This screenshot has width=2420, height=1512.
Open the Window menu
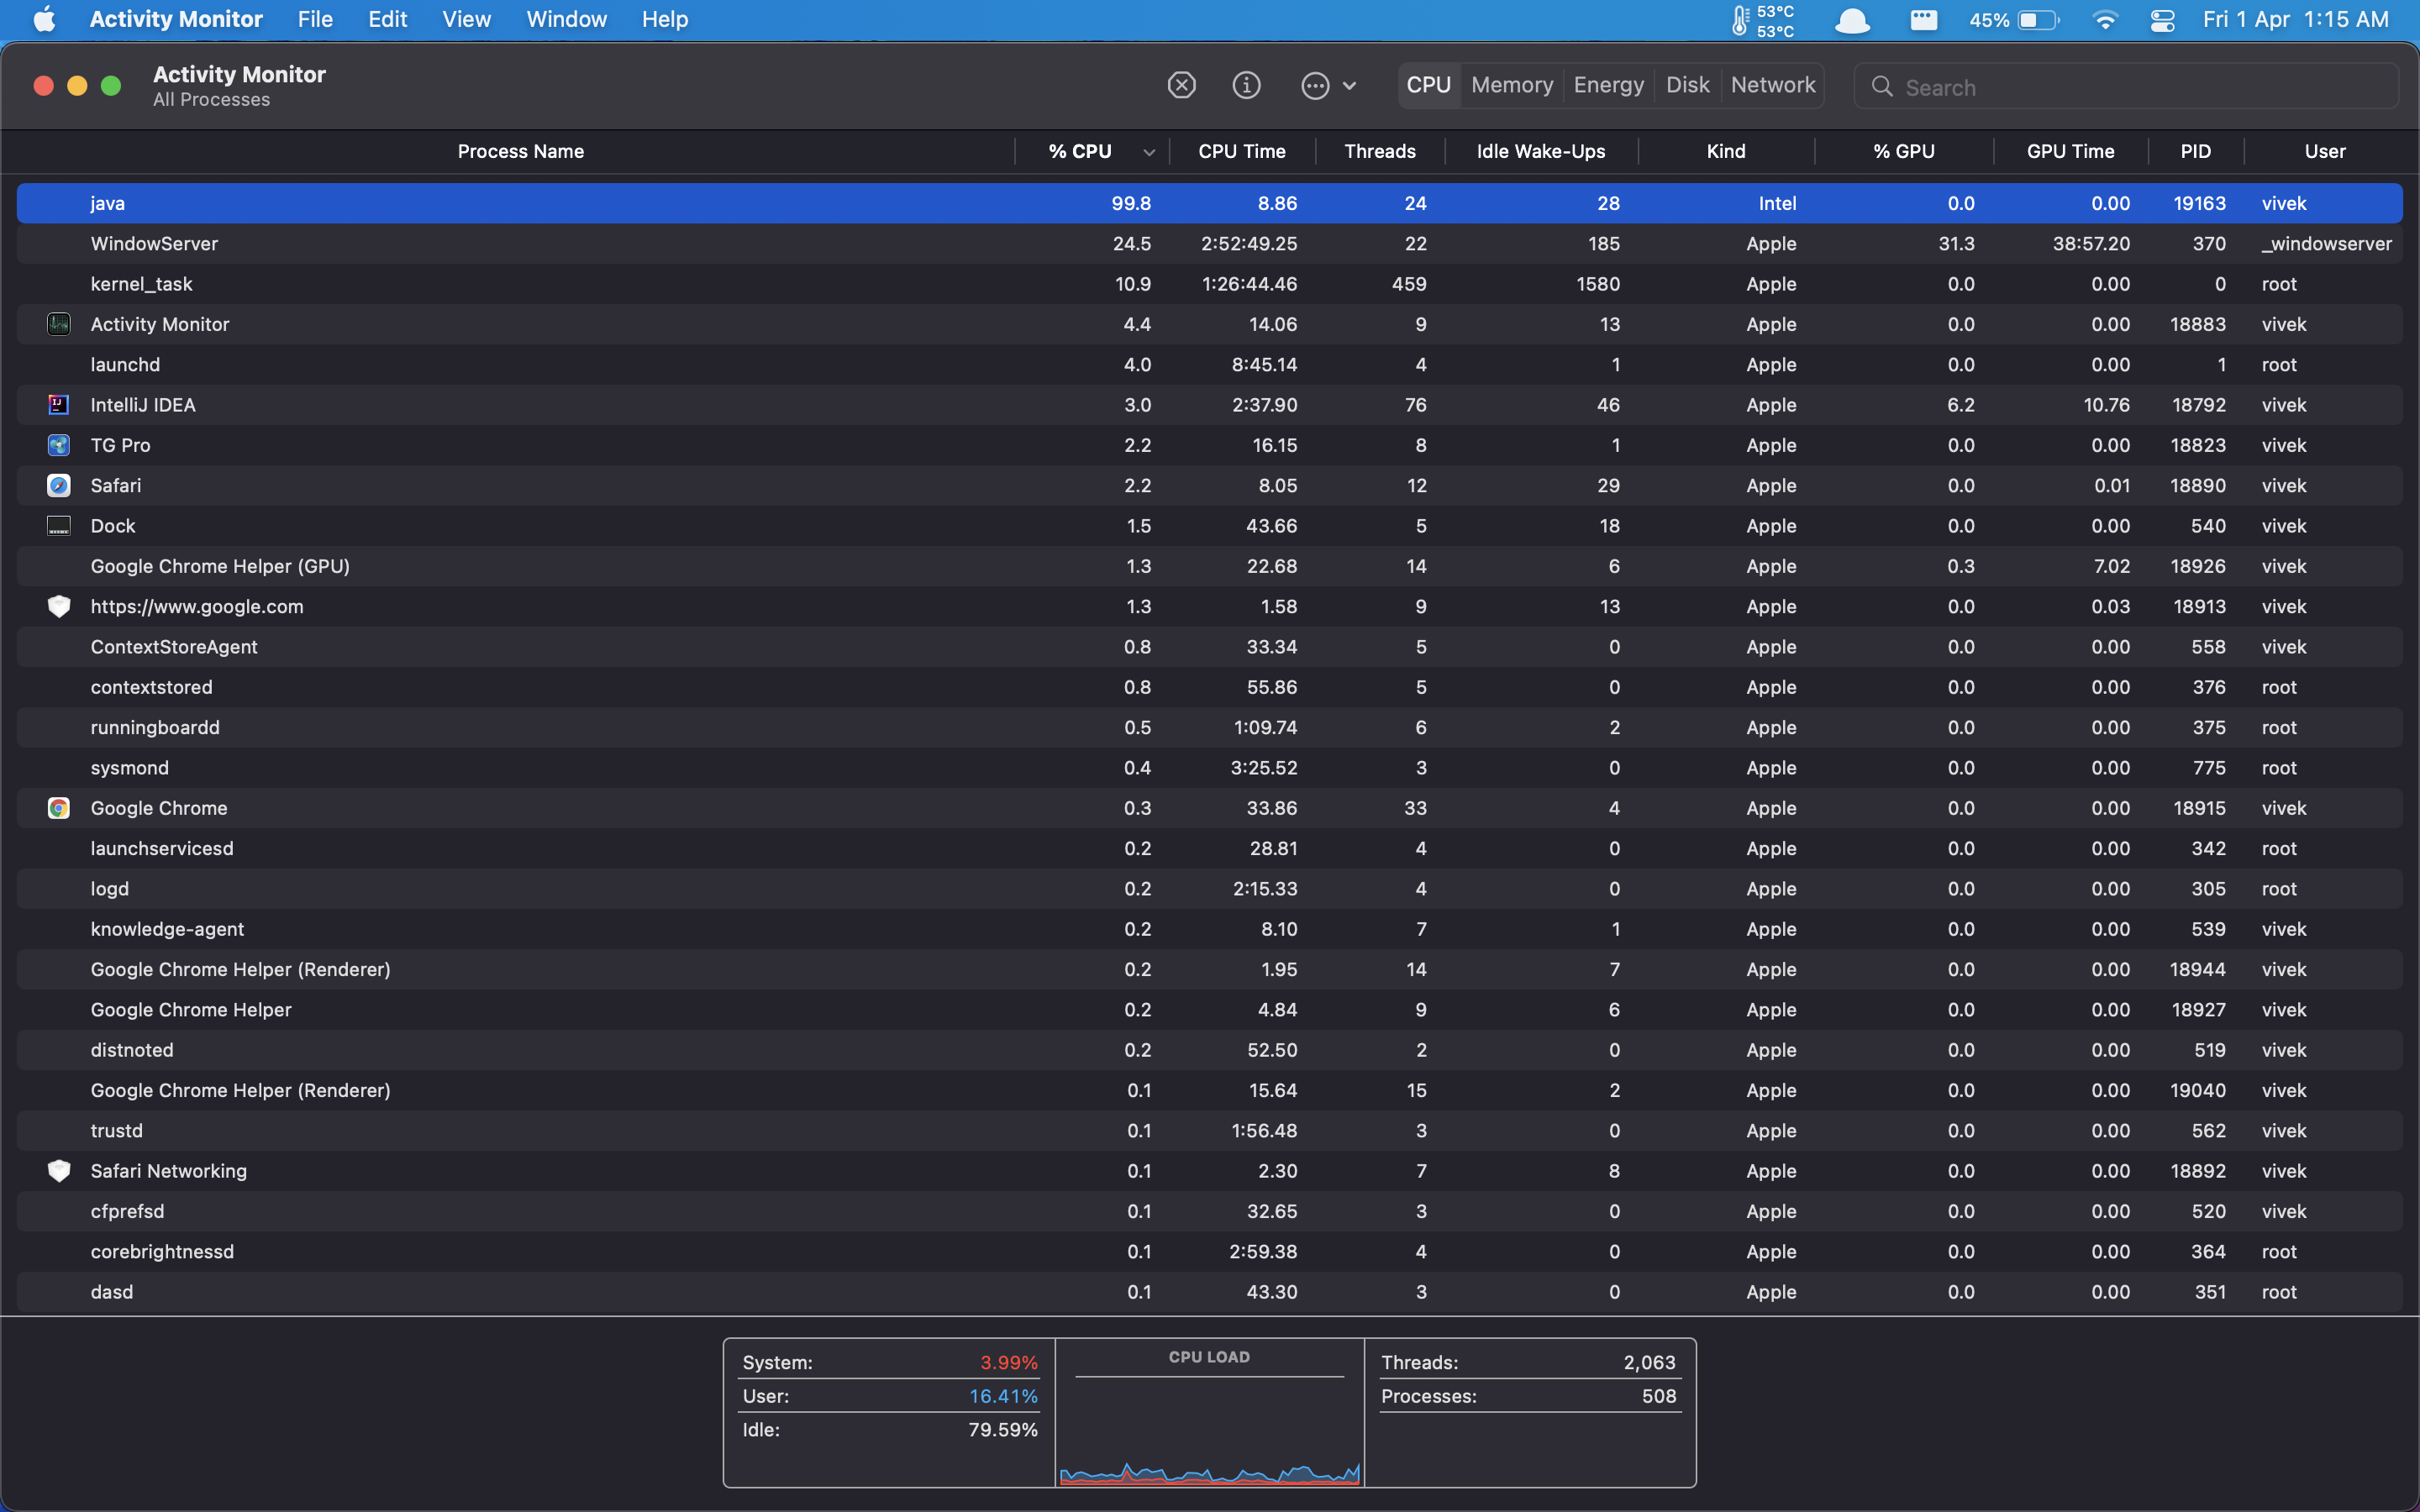(x=566, y=19)
